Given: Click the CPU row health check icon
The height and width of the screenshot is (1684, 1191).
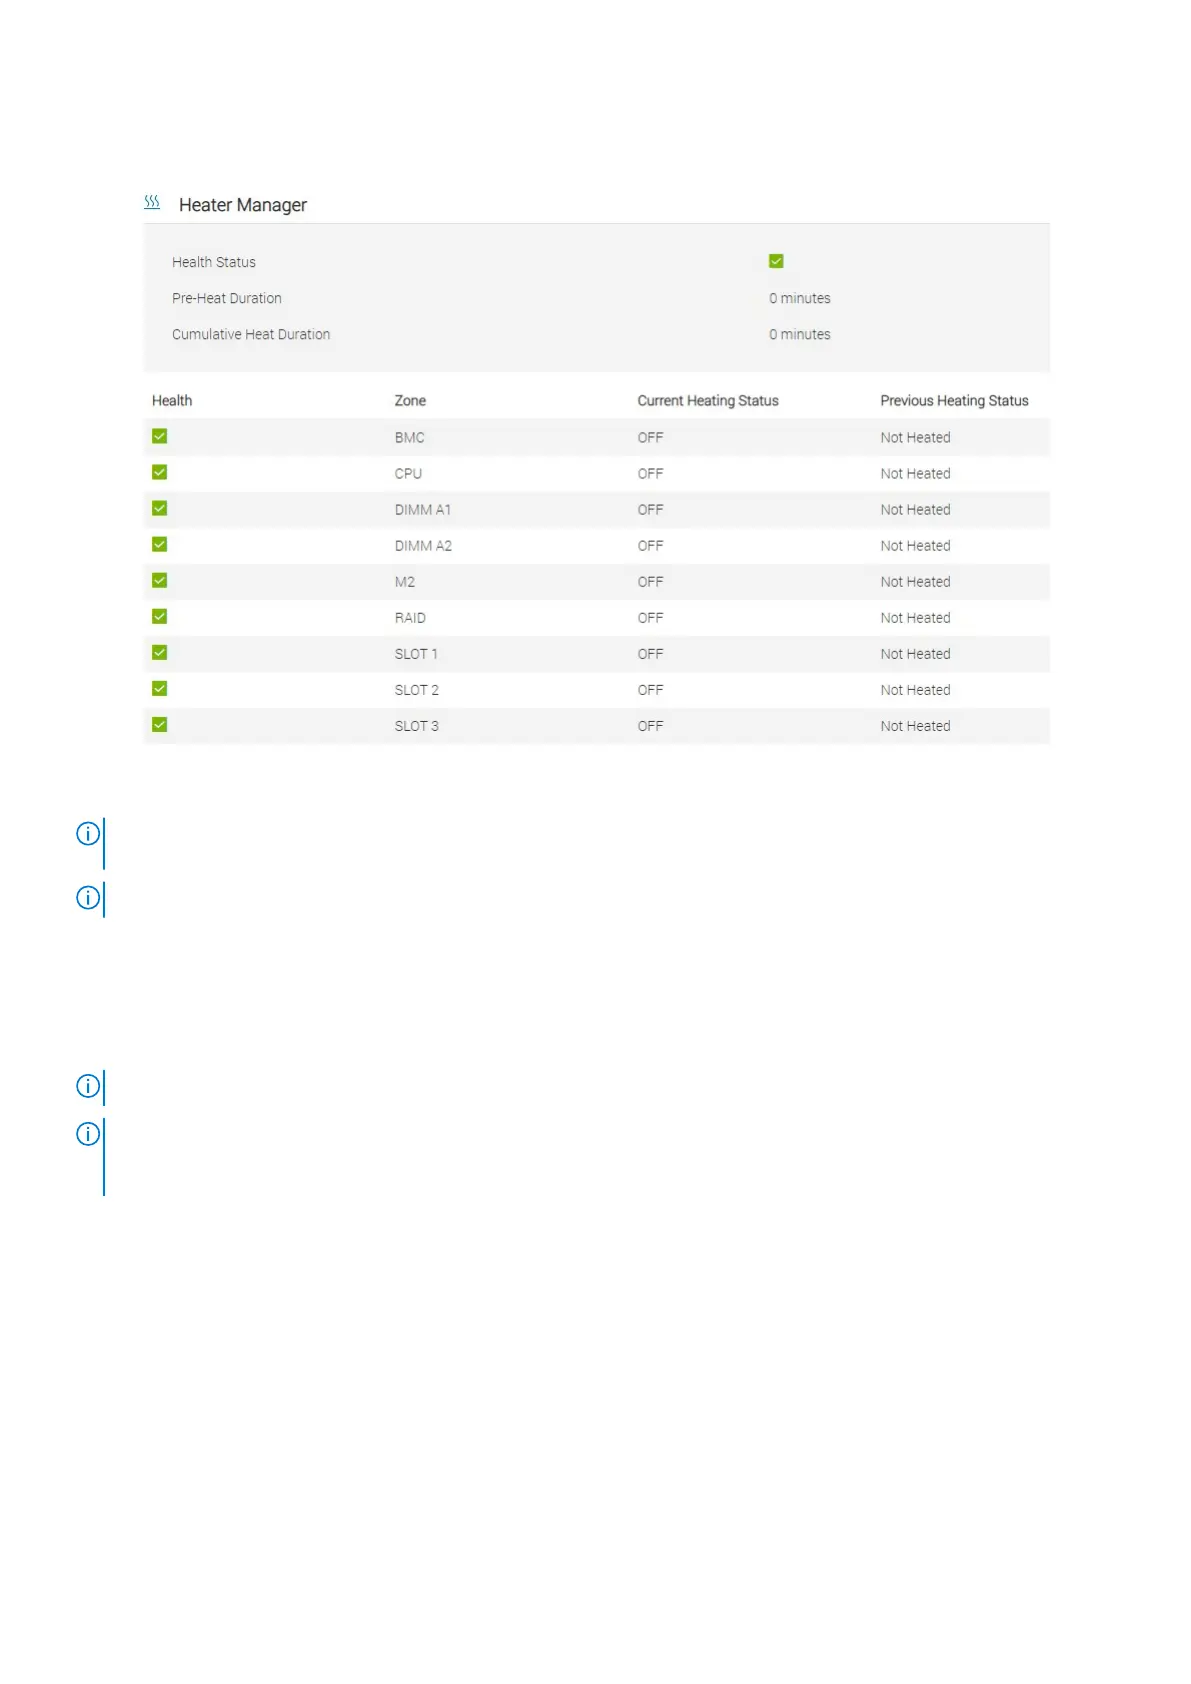Looking at the screenshot, I should [x=159, y=472].
